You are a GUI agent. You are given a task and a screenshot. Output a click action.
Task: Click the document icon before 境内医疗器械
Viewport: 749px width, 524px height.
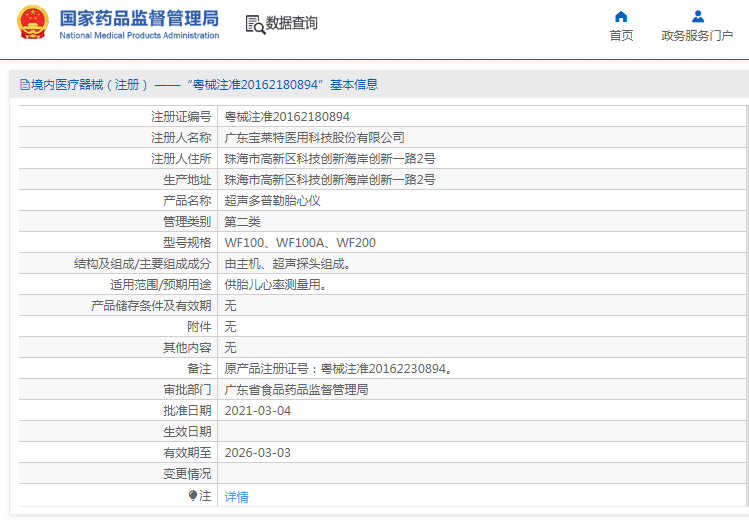tap(25, 85)
